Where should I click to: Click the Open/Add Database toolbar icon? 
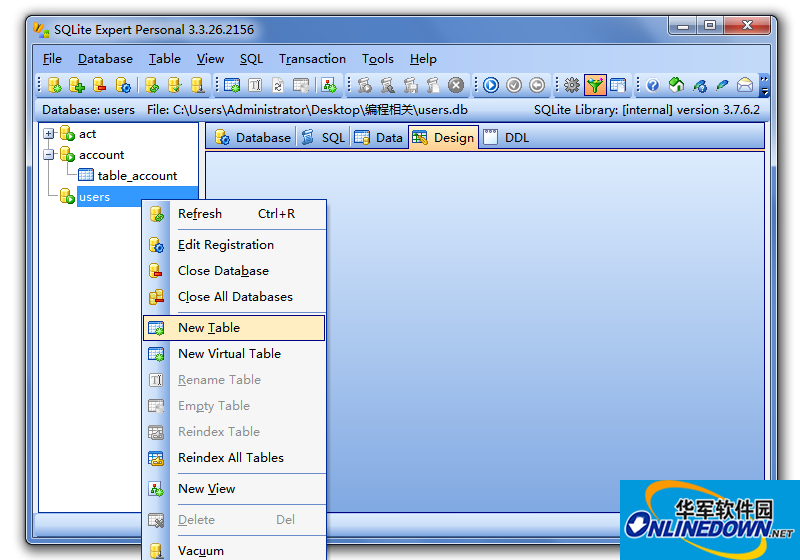coord(77,85)
